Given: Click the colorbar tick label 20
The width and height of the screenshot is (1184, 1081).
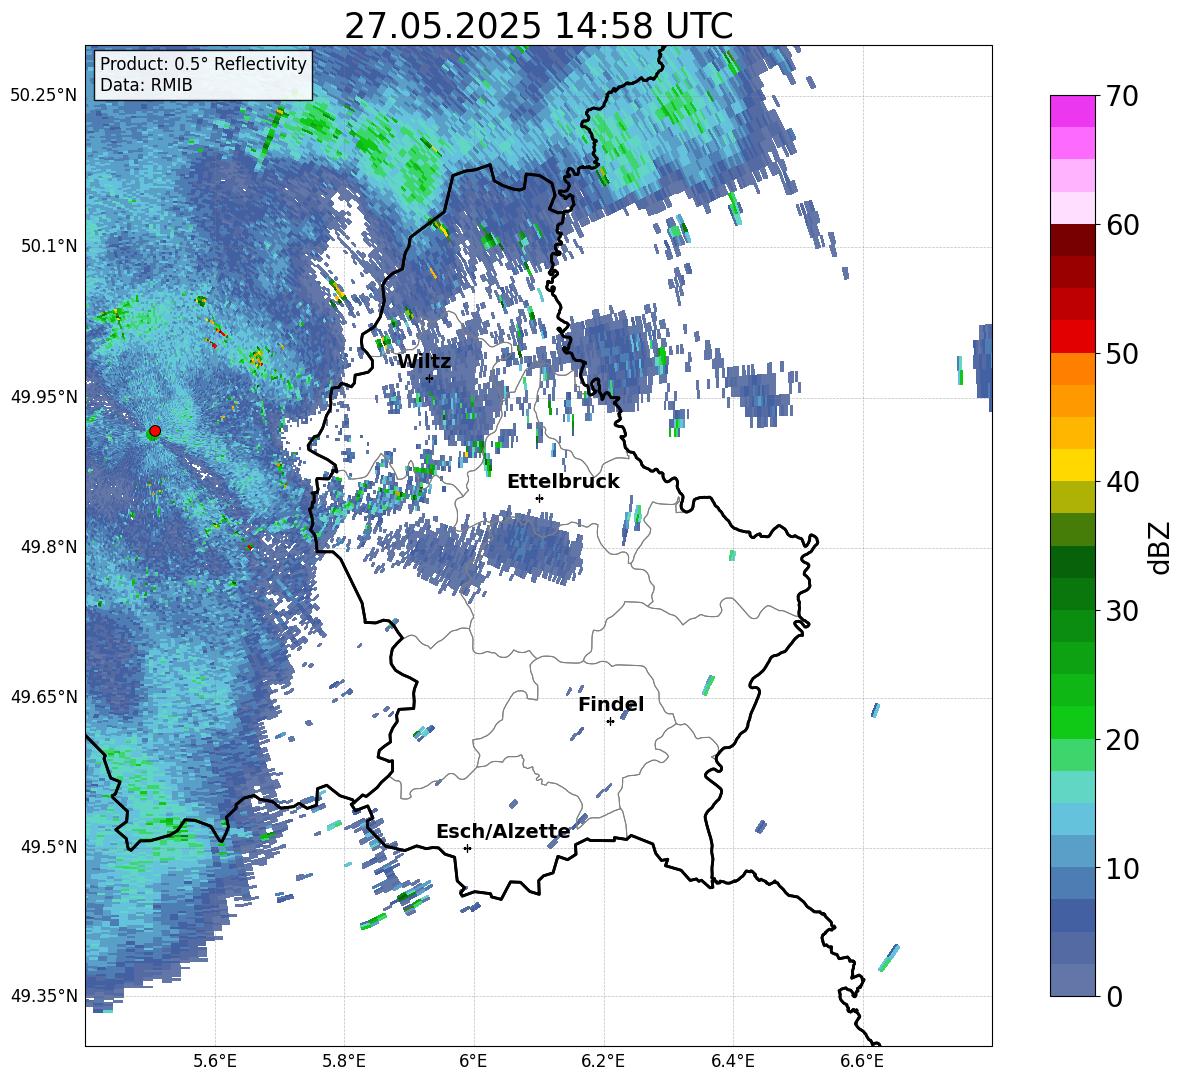Looking at the screenshot, I should (x=1122, y=740).
